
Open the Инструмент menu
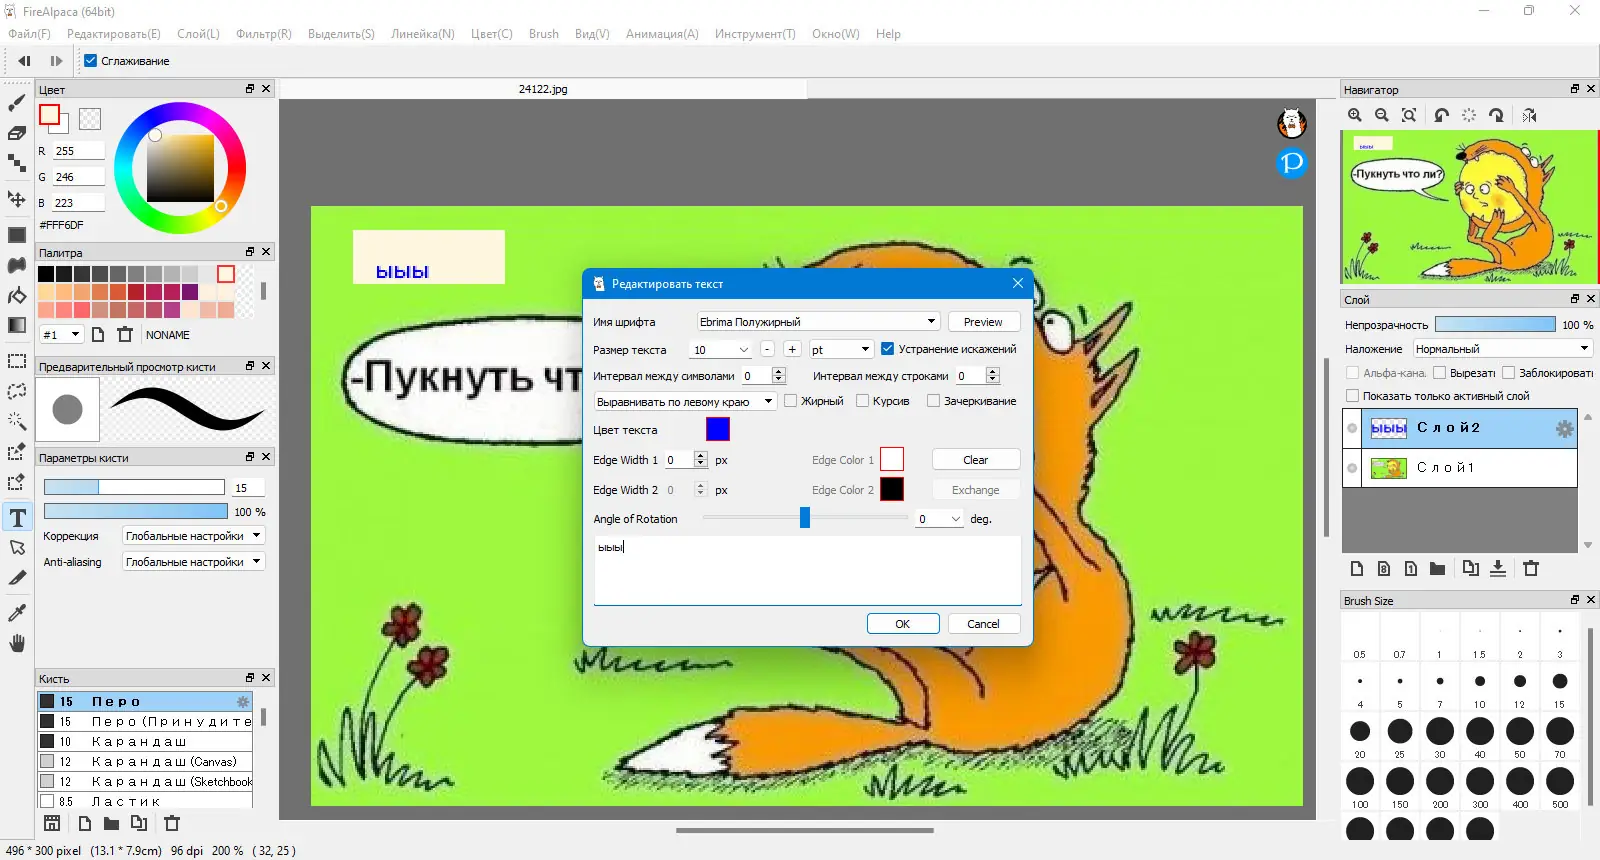click(x=755, y=34)
